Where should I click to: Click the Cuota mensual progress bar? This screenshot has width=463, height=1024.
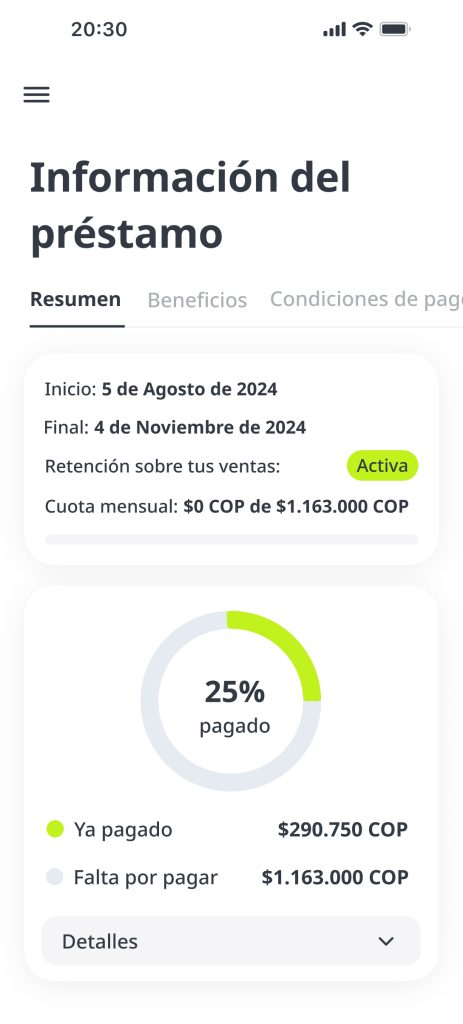231,539
